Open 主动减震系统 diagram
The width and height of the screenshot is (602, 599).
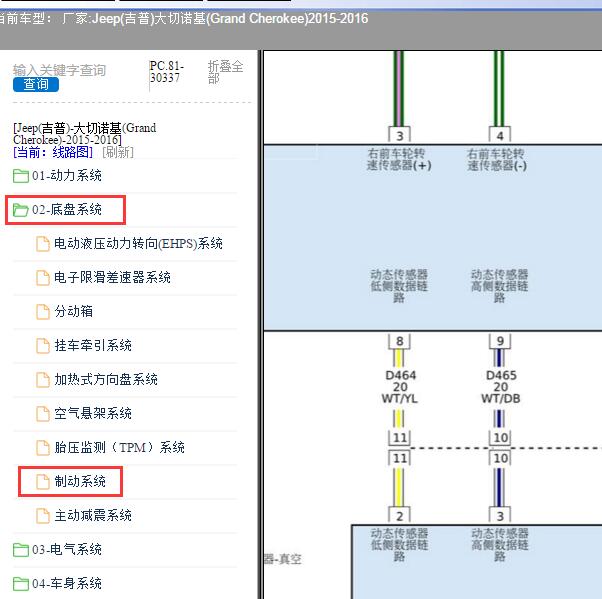pyautogui.click(x=93, y=515)
